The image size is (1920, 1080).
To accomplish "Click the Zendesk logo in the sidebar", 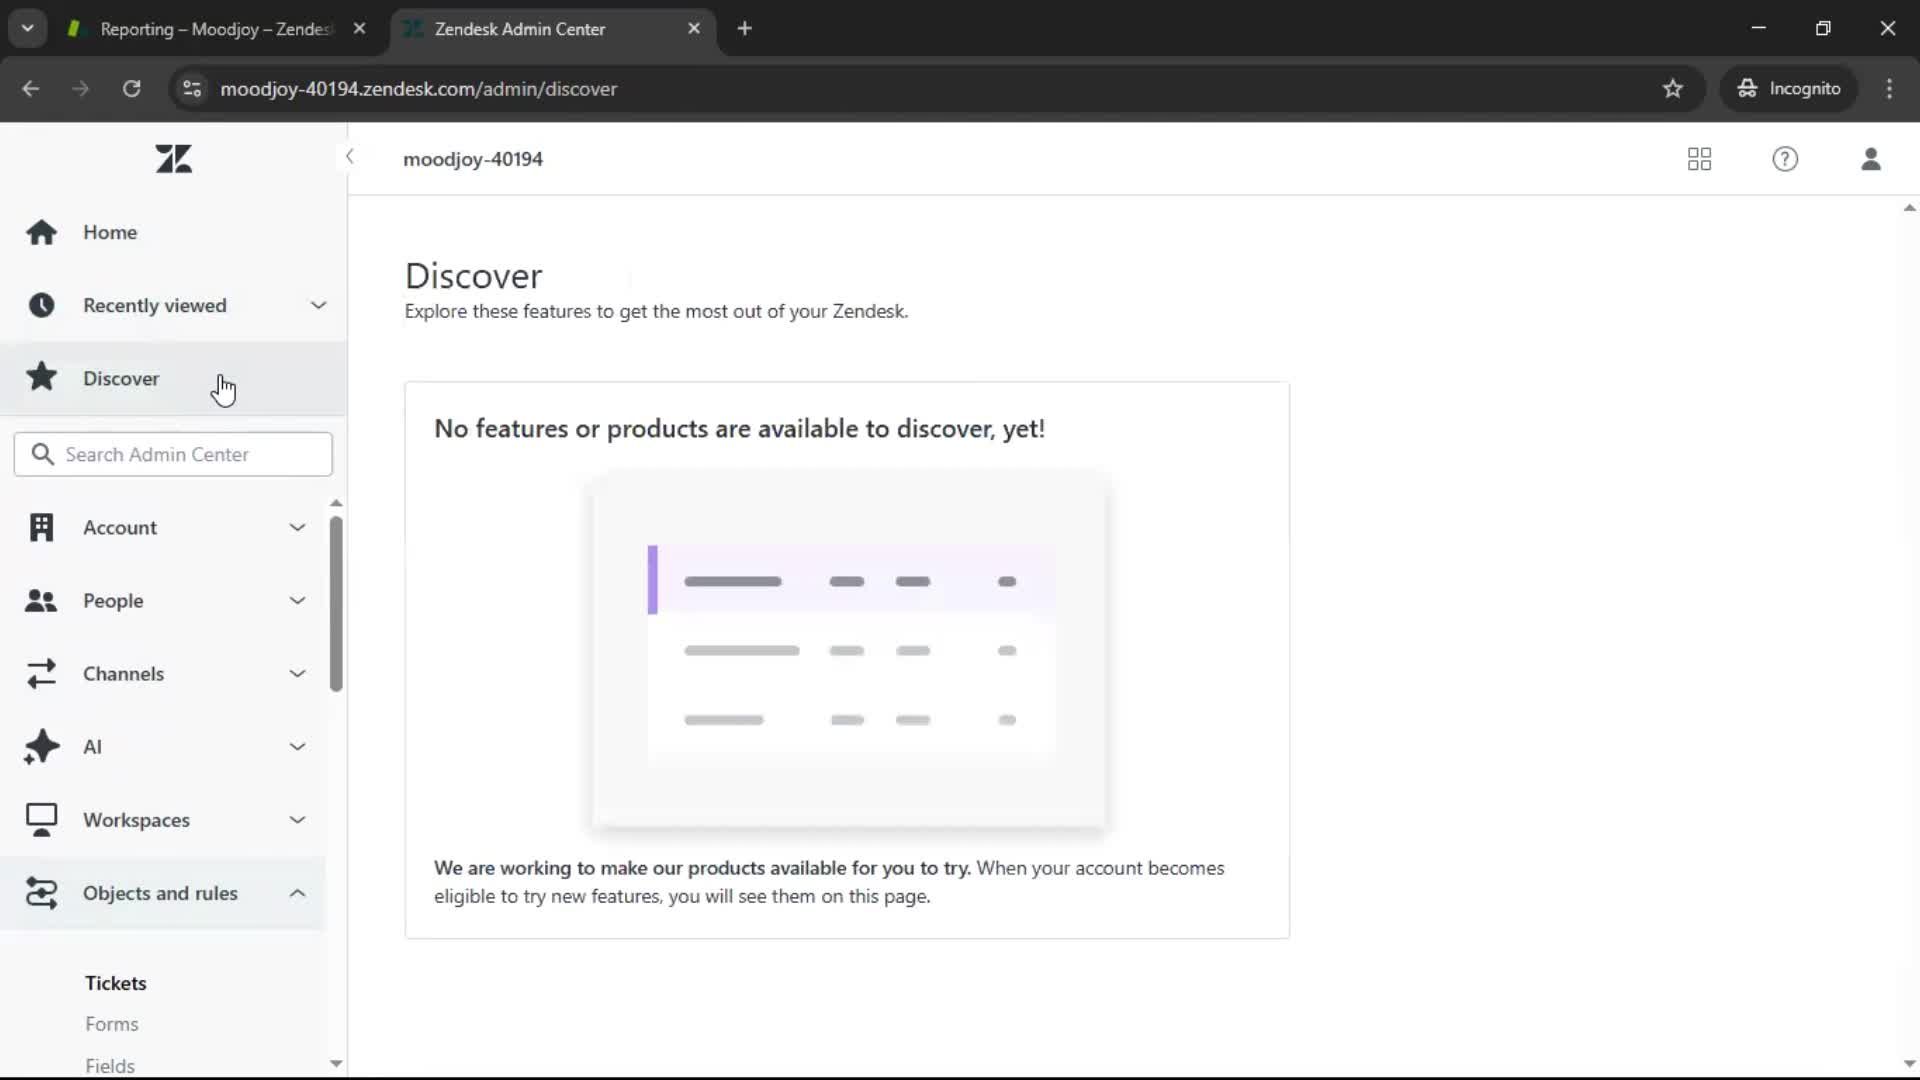I will (x=174, y=158).
